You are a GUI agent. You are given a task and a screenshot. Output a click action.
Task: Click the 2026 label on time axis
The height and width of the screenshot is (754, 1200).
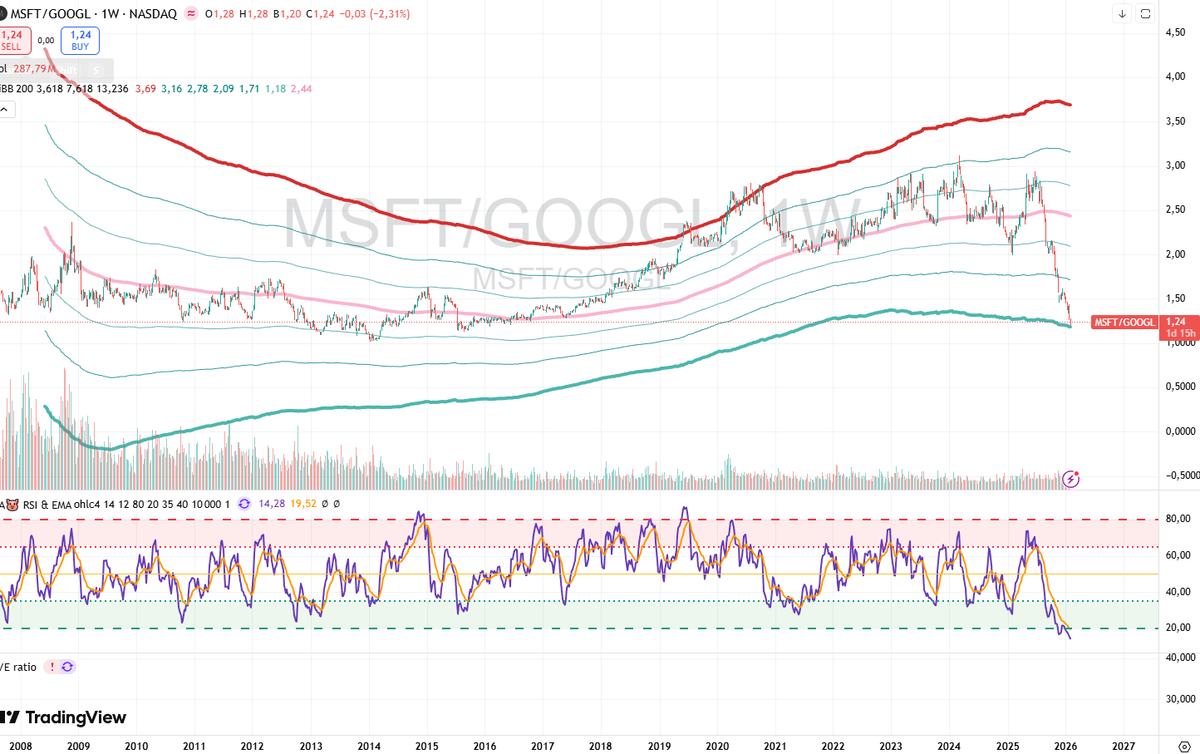point(1065,746)
